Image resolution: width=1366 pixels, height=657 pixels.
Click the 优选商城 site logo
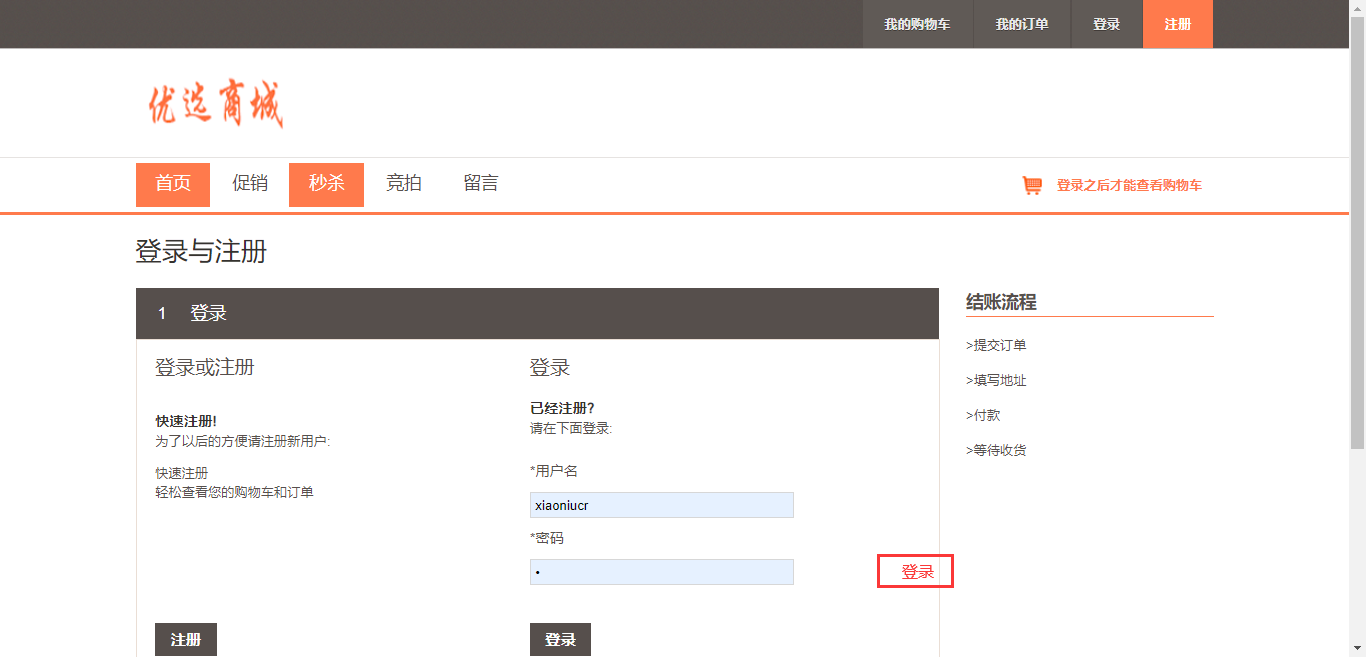coord(216,104)
